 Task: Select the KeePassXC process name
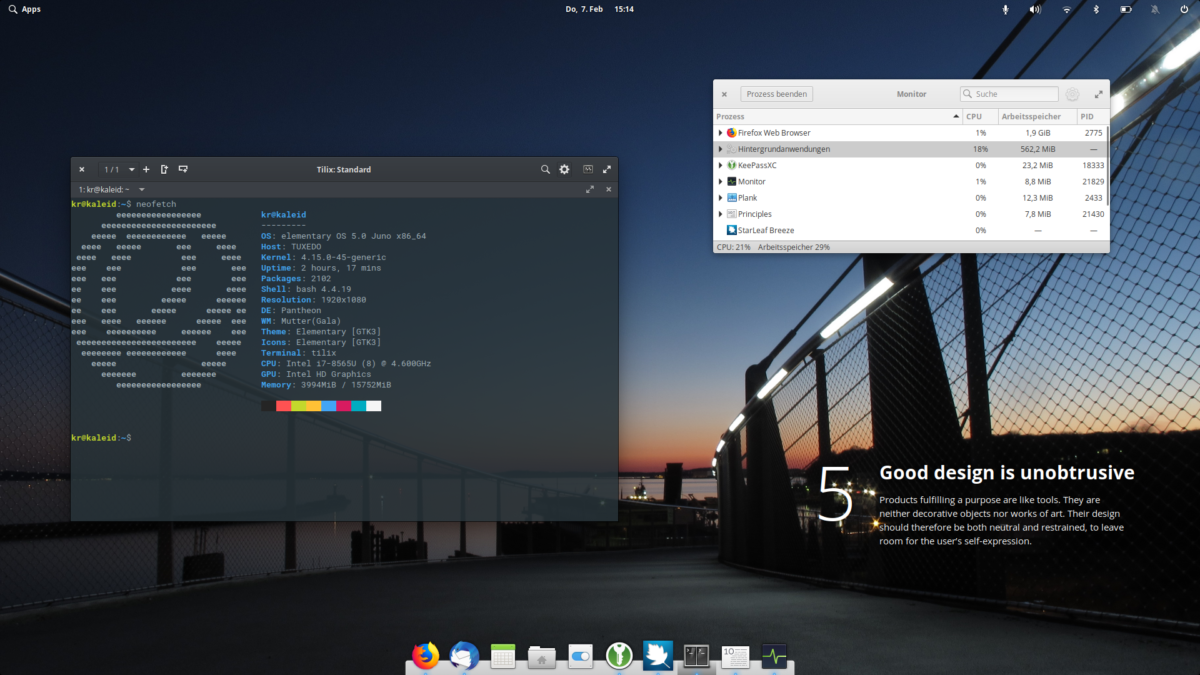(x=757, y=165)
